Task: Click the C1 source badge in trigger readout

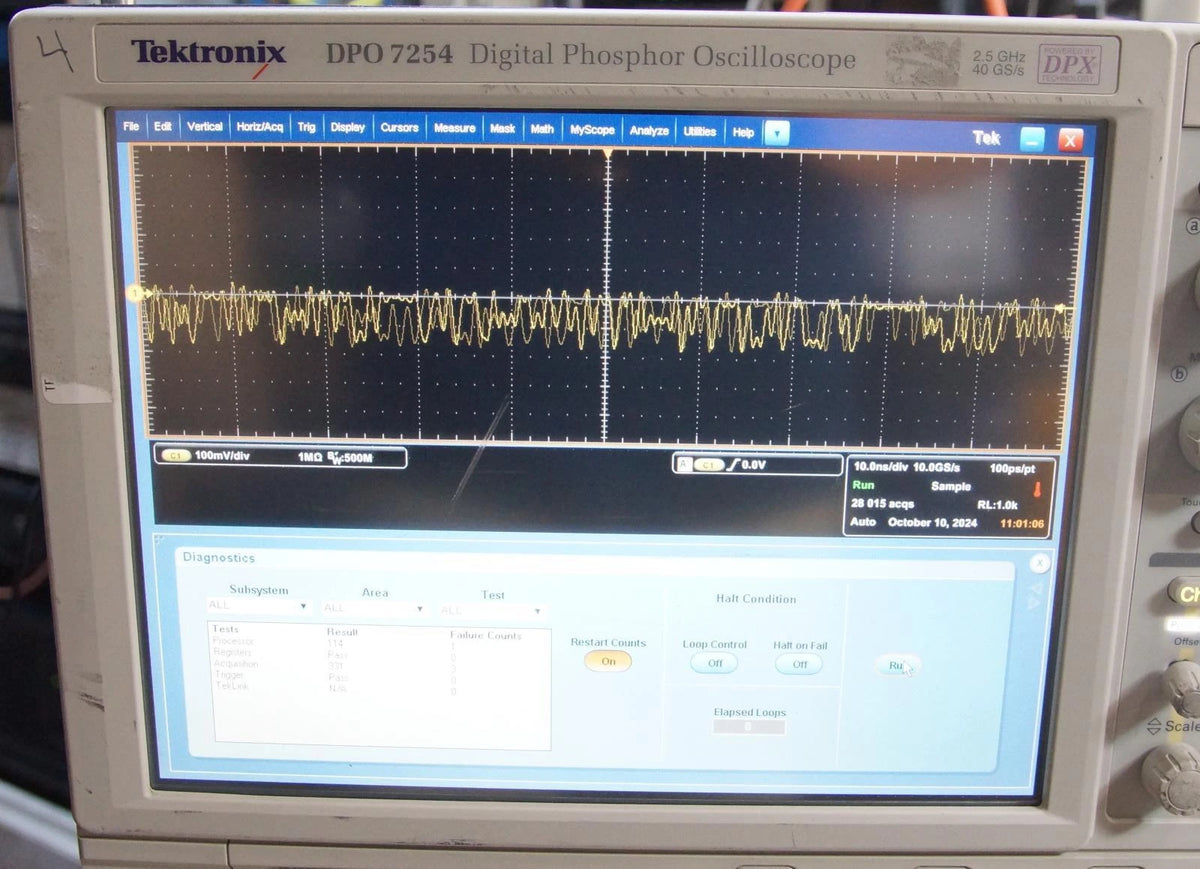Action: tap(708, 465)
